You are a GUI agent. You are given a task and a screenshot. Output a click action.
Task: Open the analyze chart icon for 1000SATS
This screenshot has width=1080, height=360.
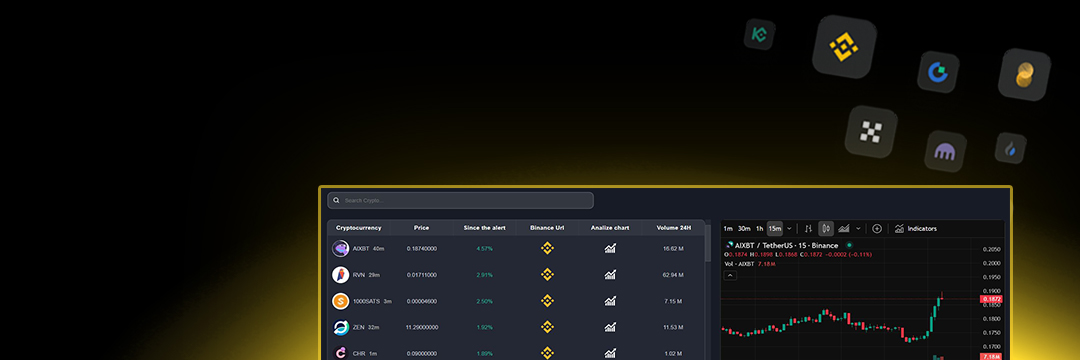click(x=610, y=301)
